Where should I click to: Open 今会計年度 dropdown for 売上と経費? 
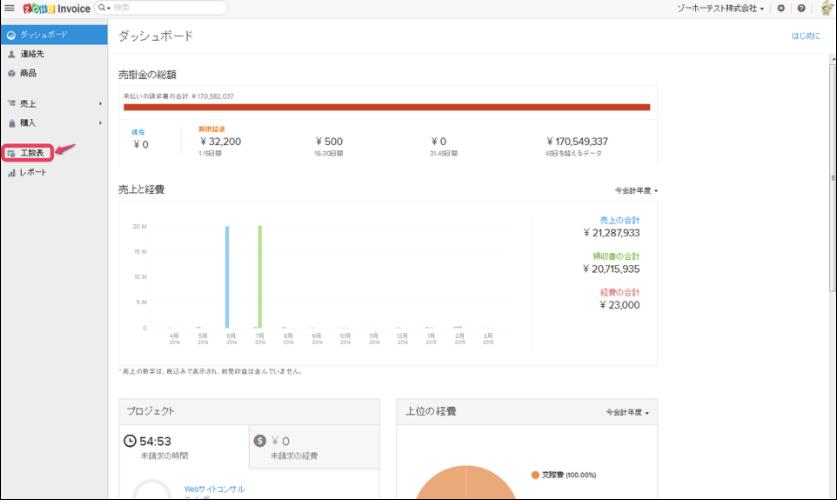click(x=636, y=191)
